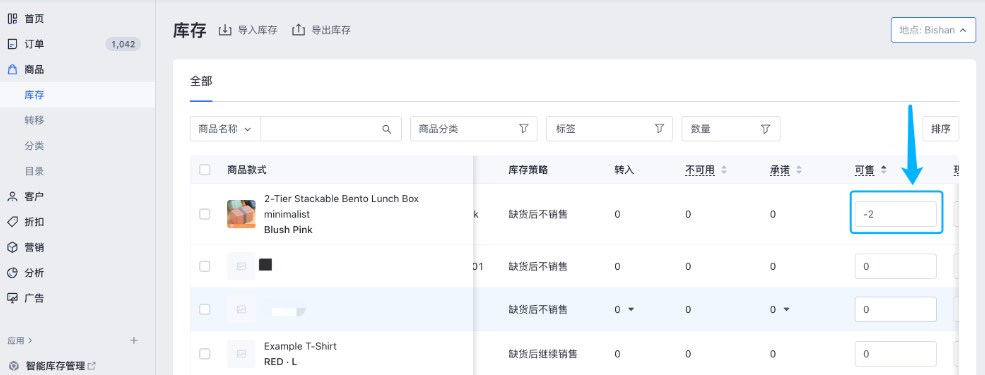This screenshot has height=375, width=985.
Task: Click the 商品 bag icon
Action: click(12, 70)
